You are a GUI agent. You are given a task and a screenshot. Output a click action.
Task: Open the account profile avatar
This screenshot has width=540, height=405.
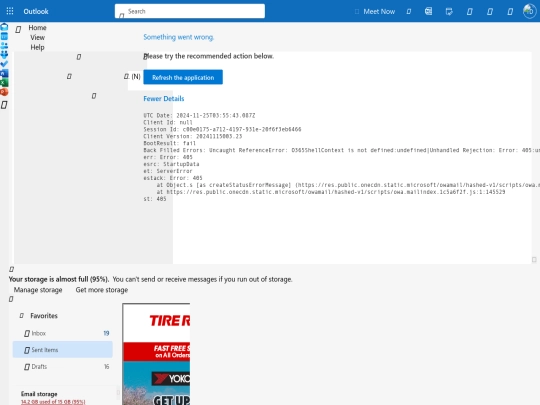pos(529,11)
